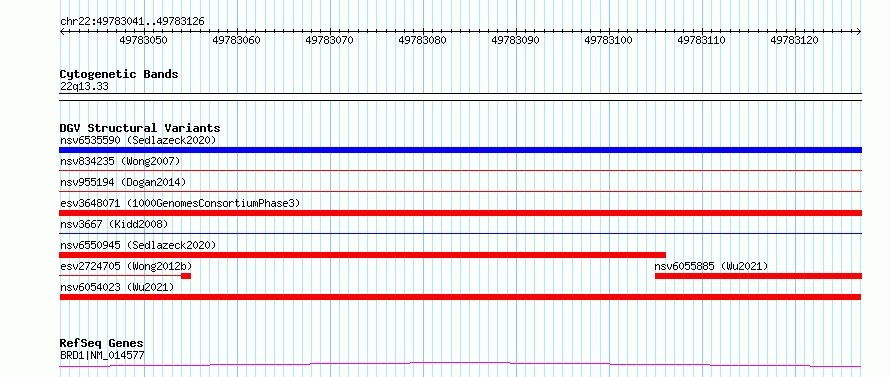Click the nsv955194 (Dogan2014) label
The image size is (890, 377).
[123, 182]
